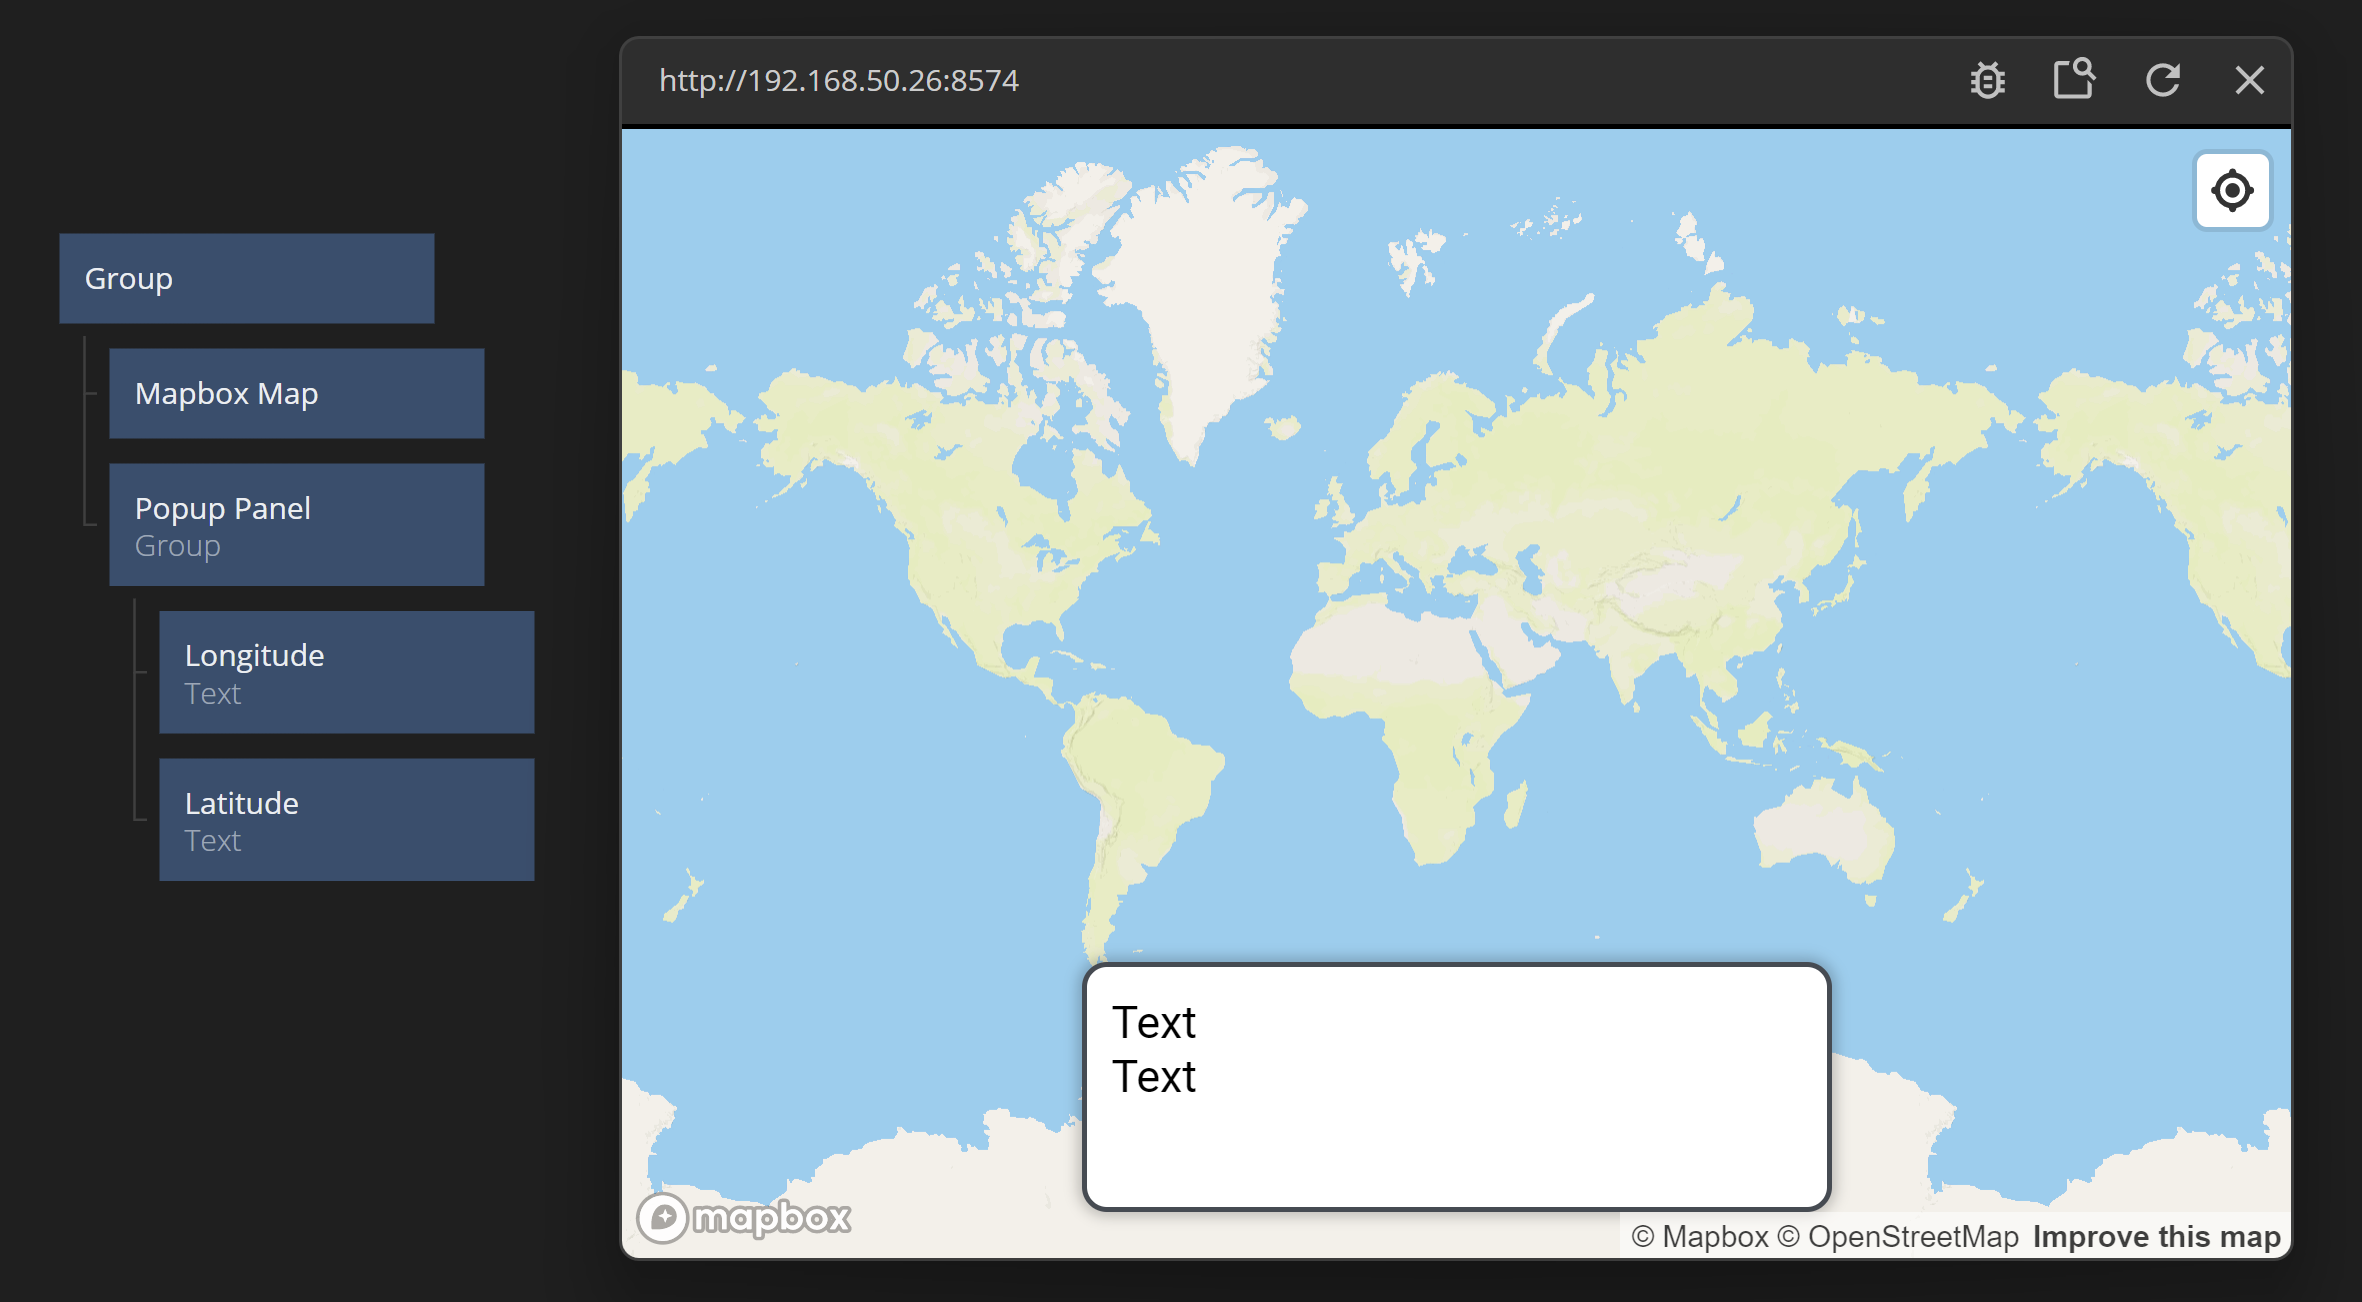Select the root Group node
Screen dimensions: 2362x1302
[246, 278]
